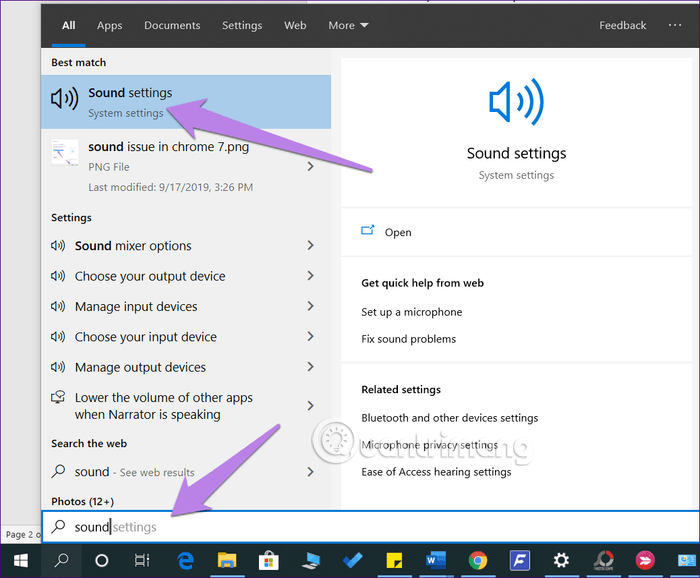This screenshot has height=578, width=700.
Task: Open Manage output devices setting
Action: 140,367
